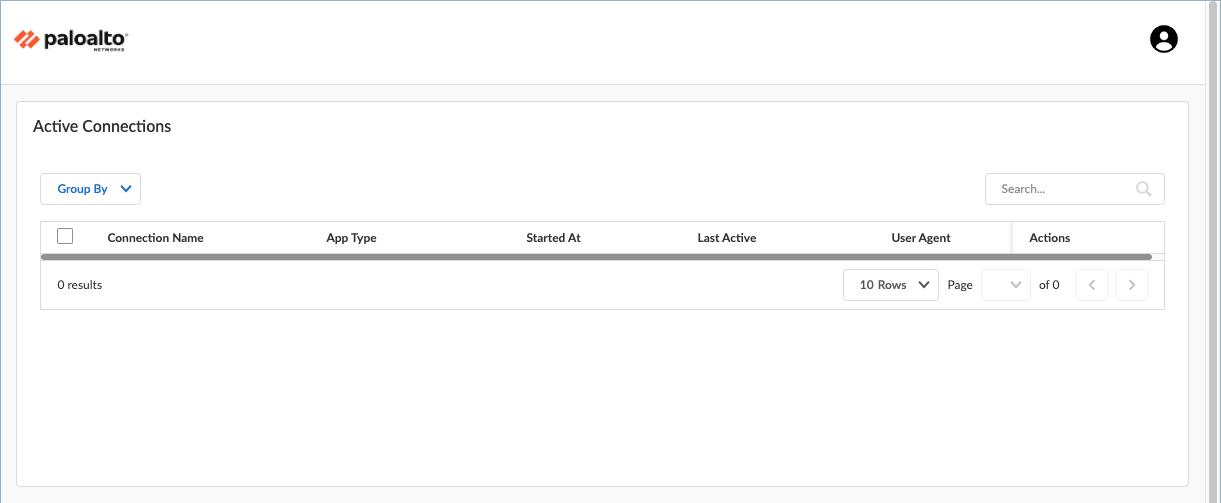Click the 0 results label

(80, 285)
